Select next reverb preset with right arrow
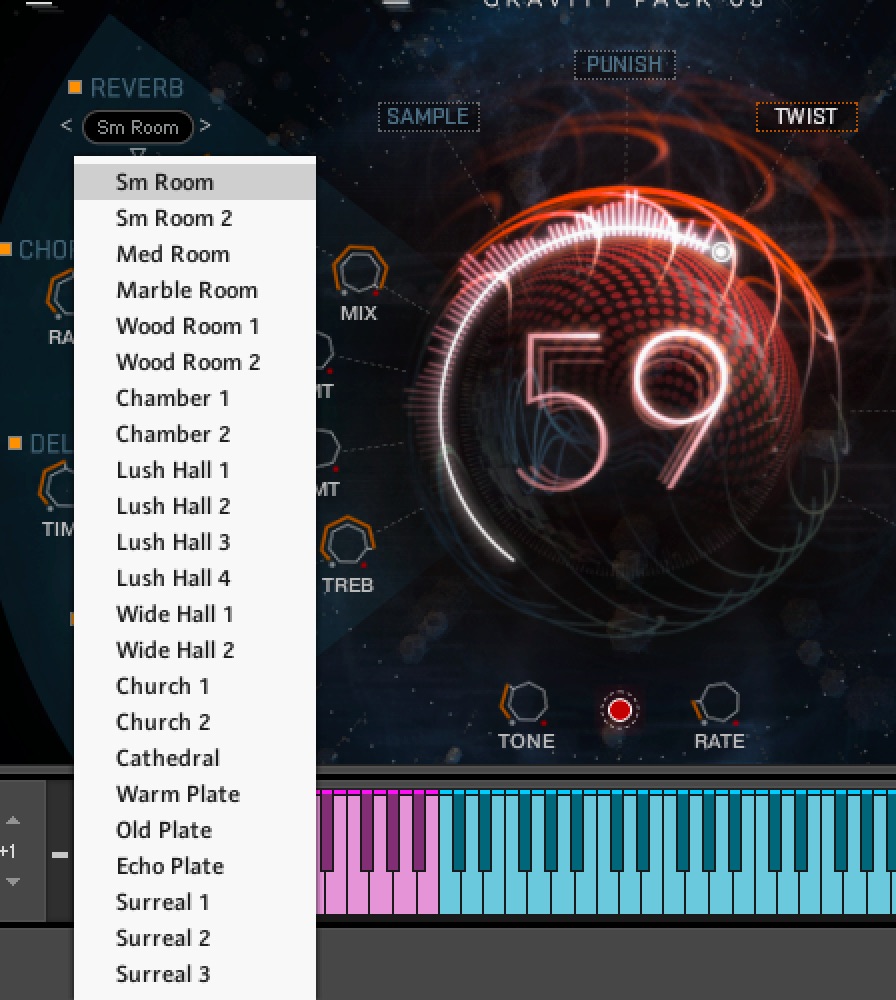896x1000 pixels. coord(205,127)
